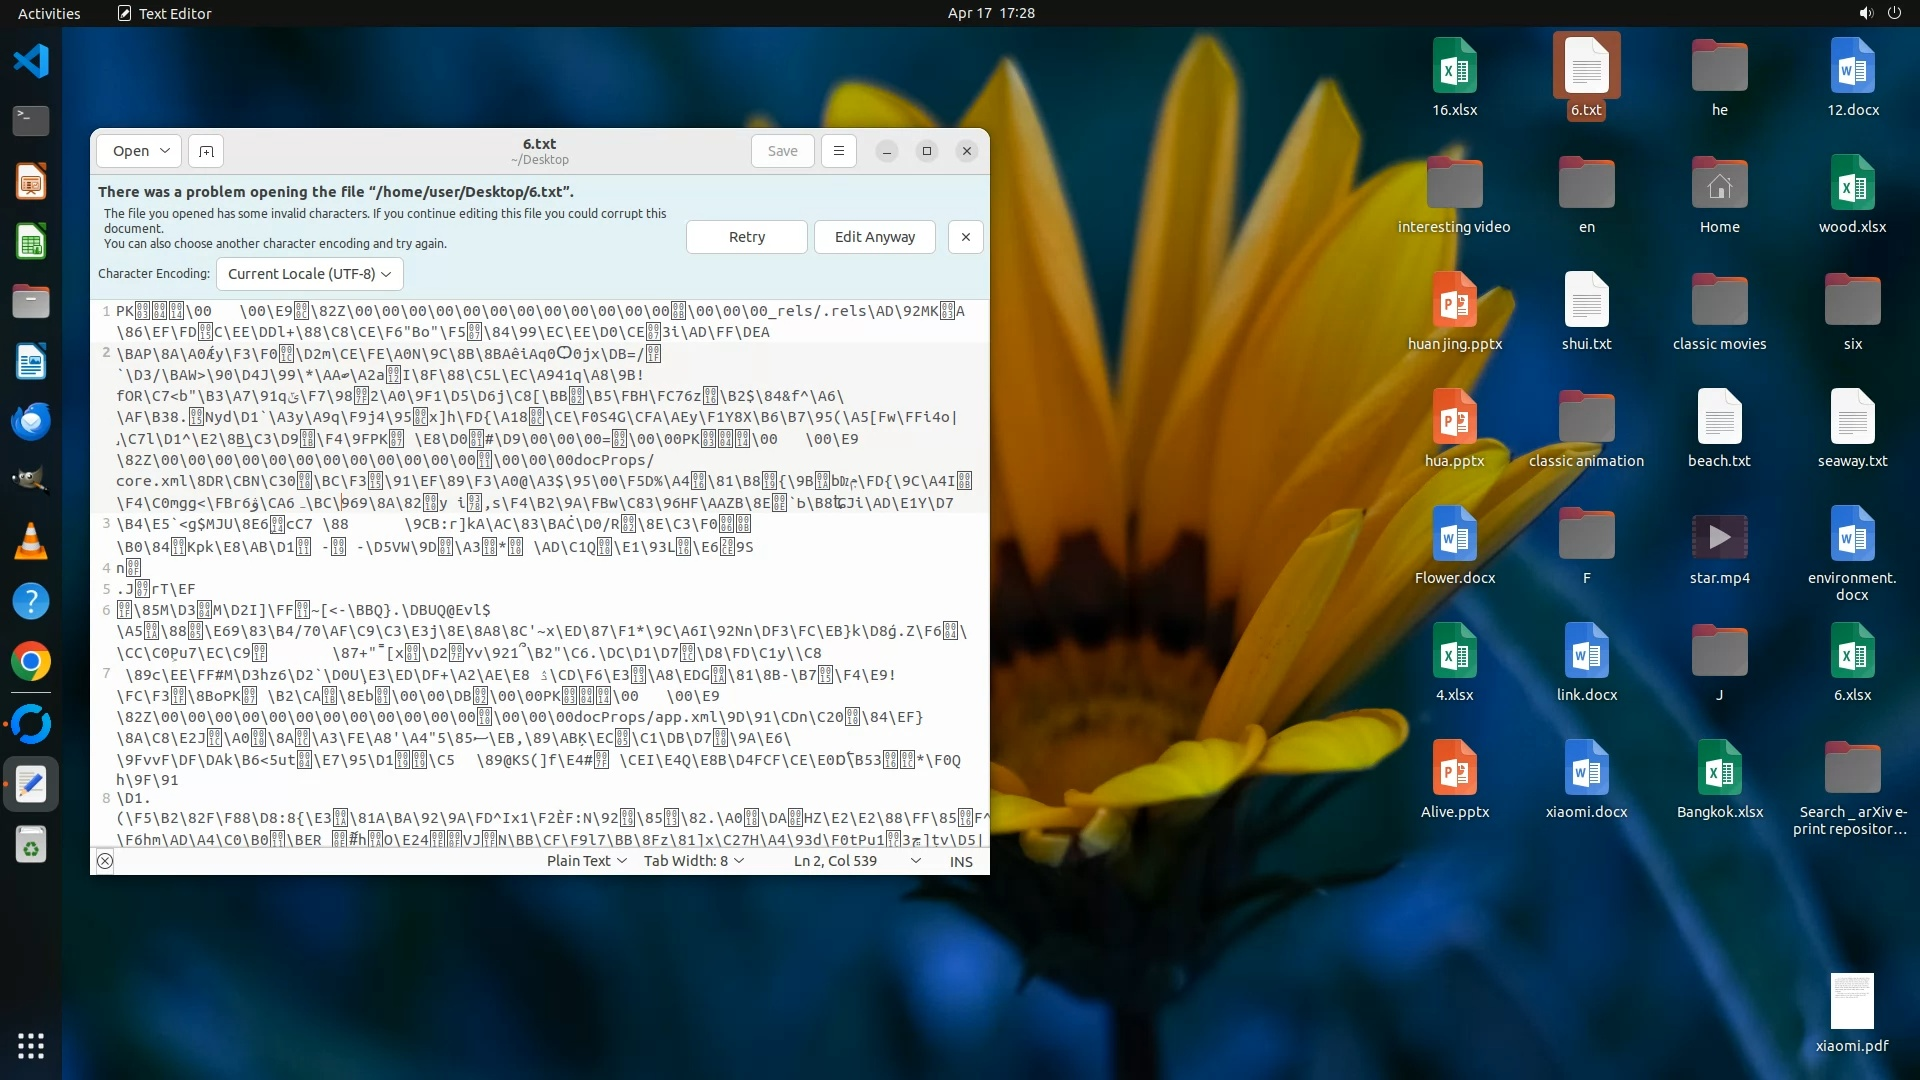Click the status bar close icon
This screenshot has height=1080, width=1920.
[x=105, y=861]
